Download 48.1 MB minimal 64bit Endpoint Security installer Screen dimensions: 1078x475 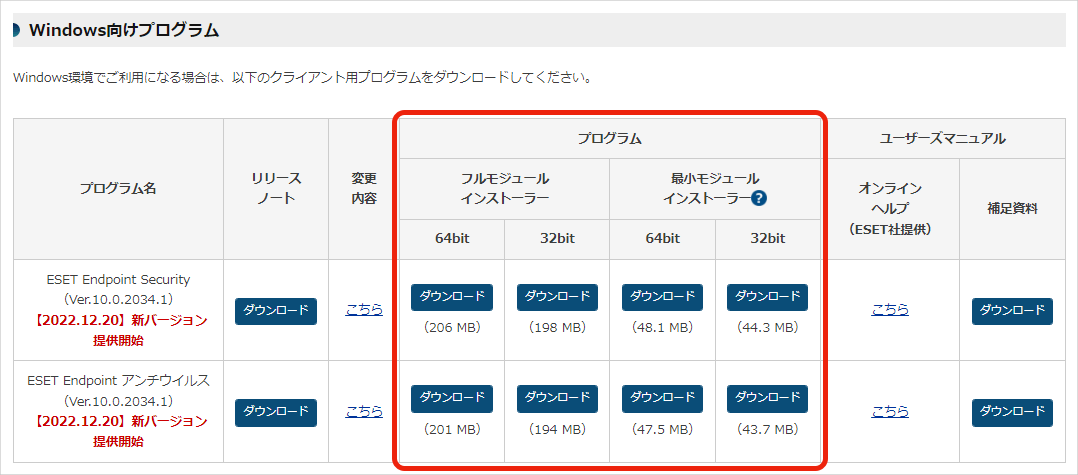(x=663, y=297)
